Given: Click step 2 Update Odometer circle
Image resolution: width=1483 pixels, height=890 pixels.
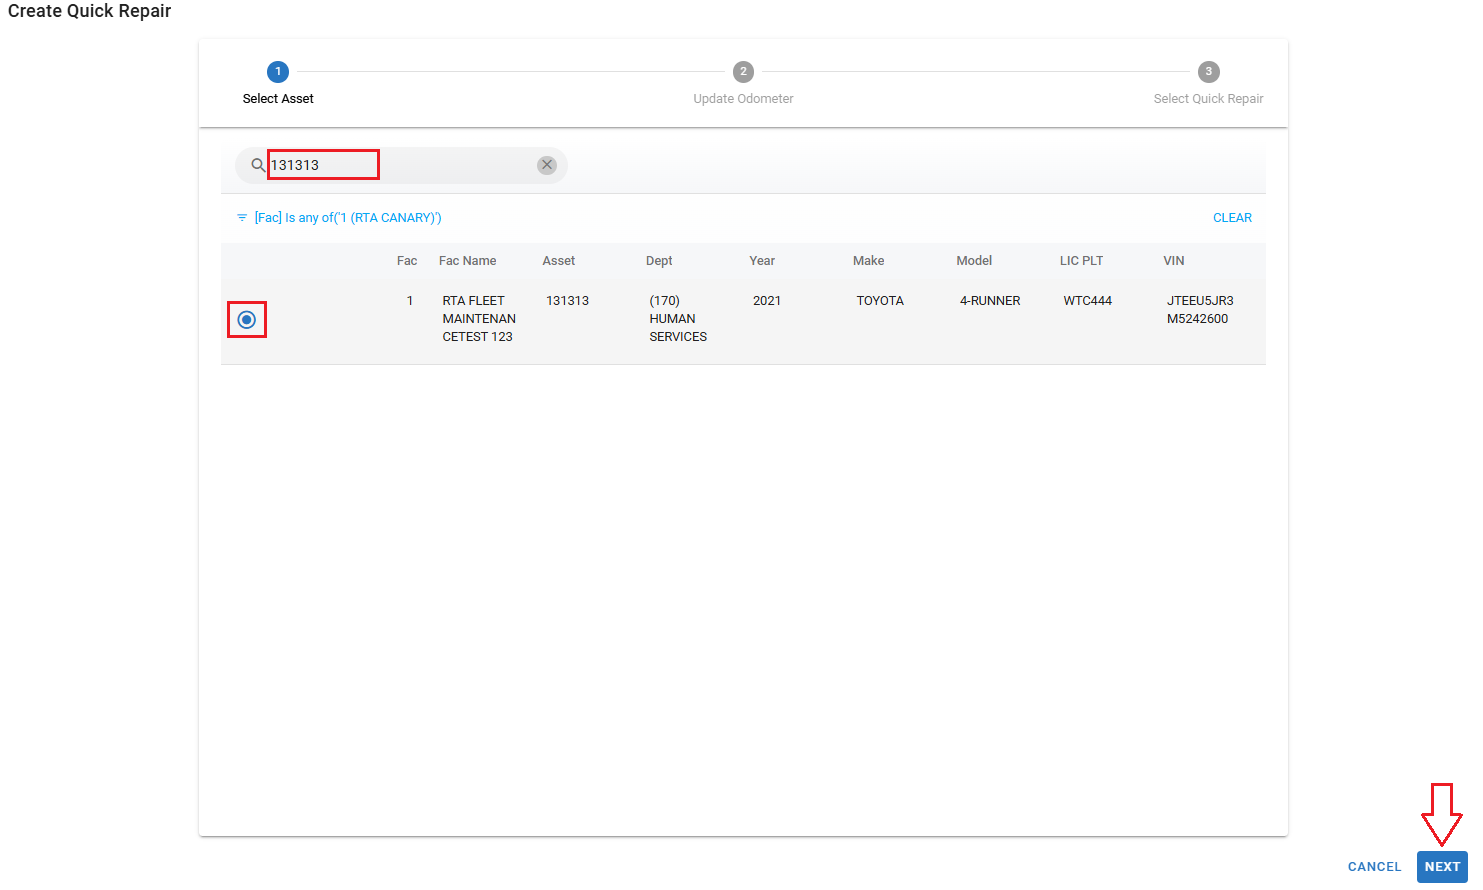Looking at the screenshot, I should pyautogui.click(x=743, y=72).
